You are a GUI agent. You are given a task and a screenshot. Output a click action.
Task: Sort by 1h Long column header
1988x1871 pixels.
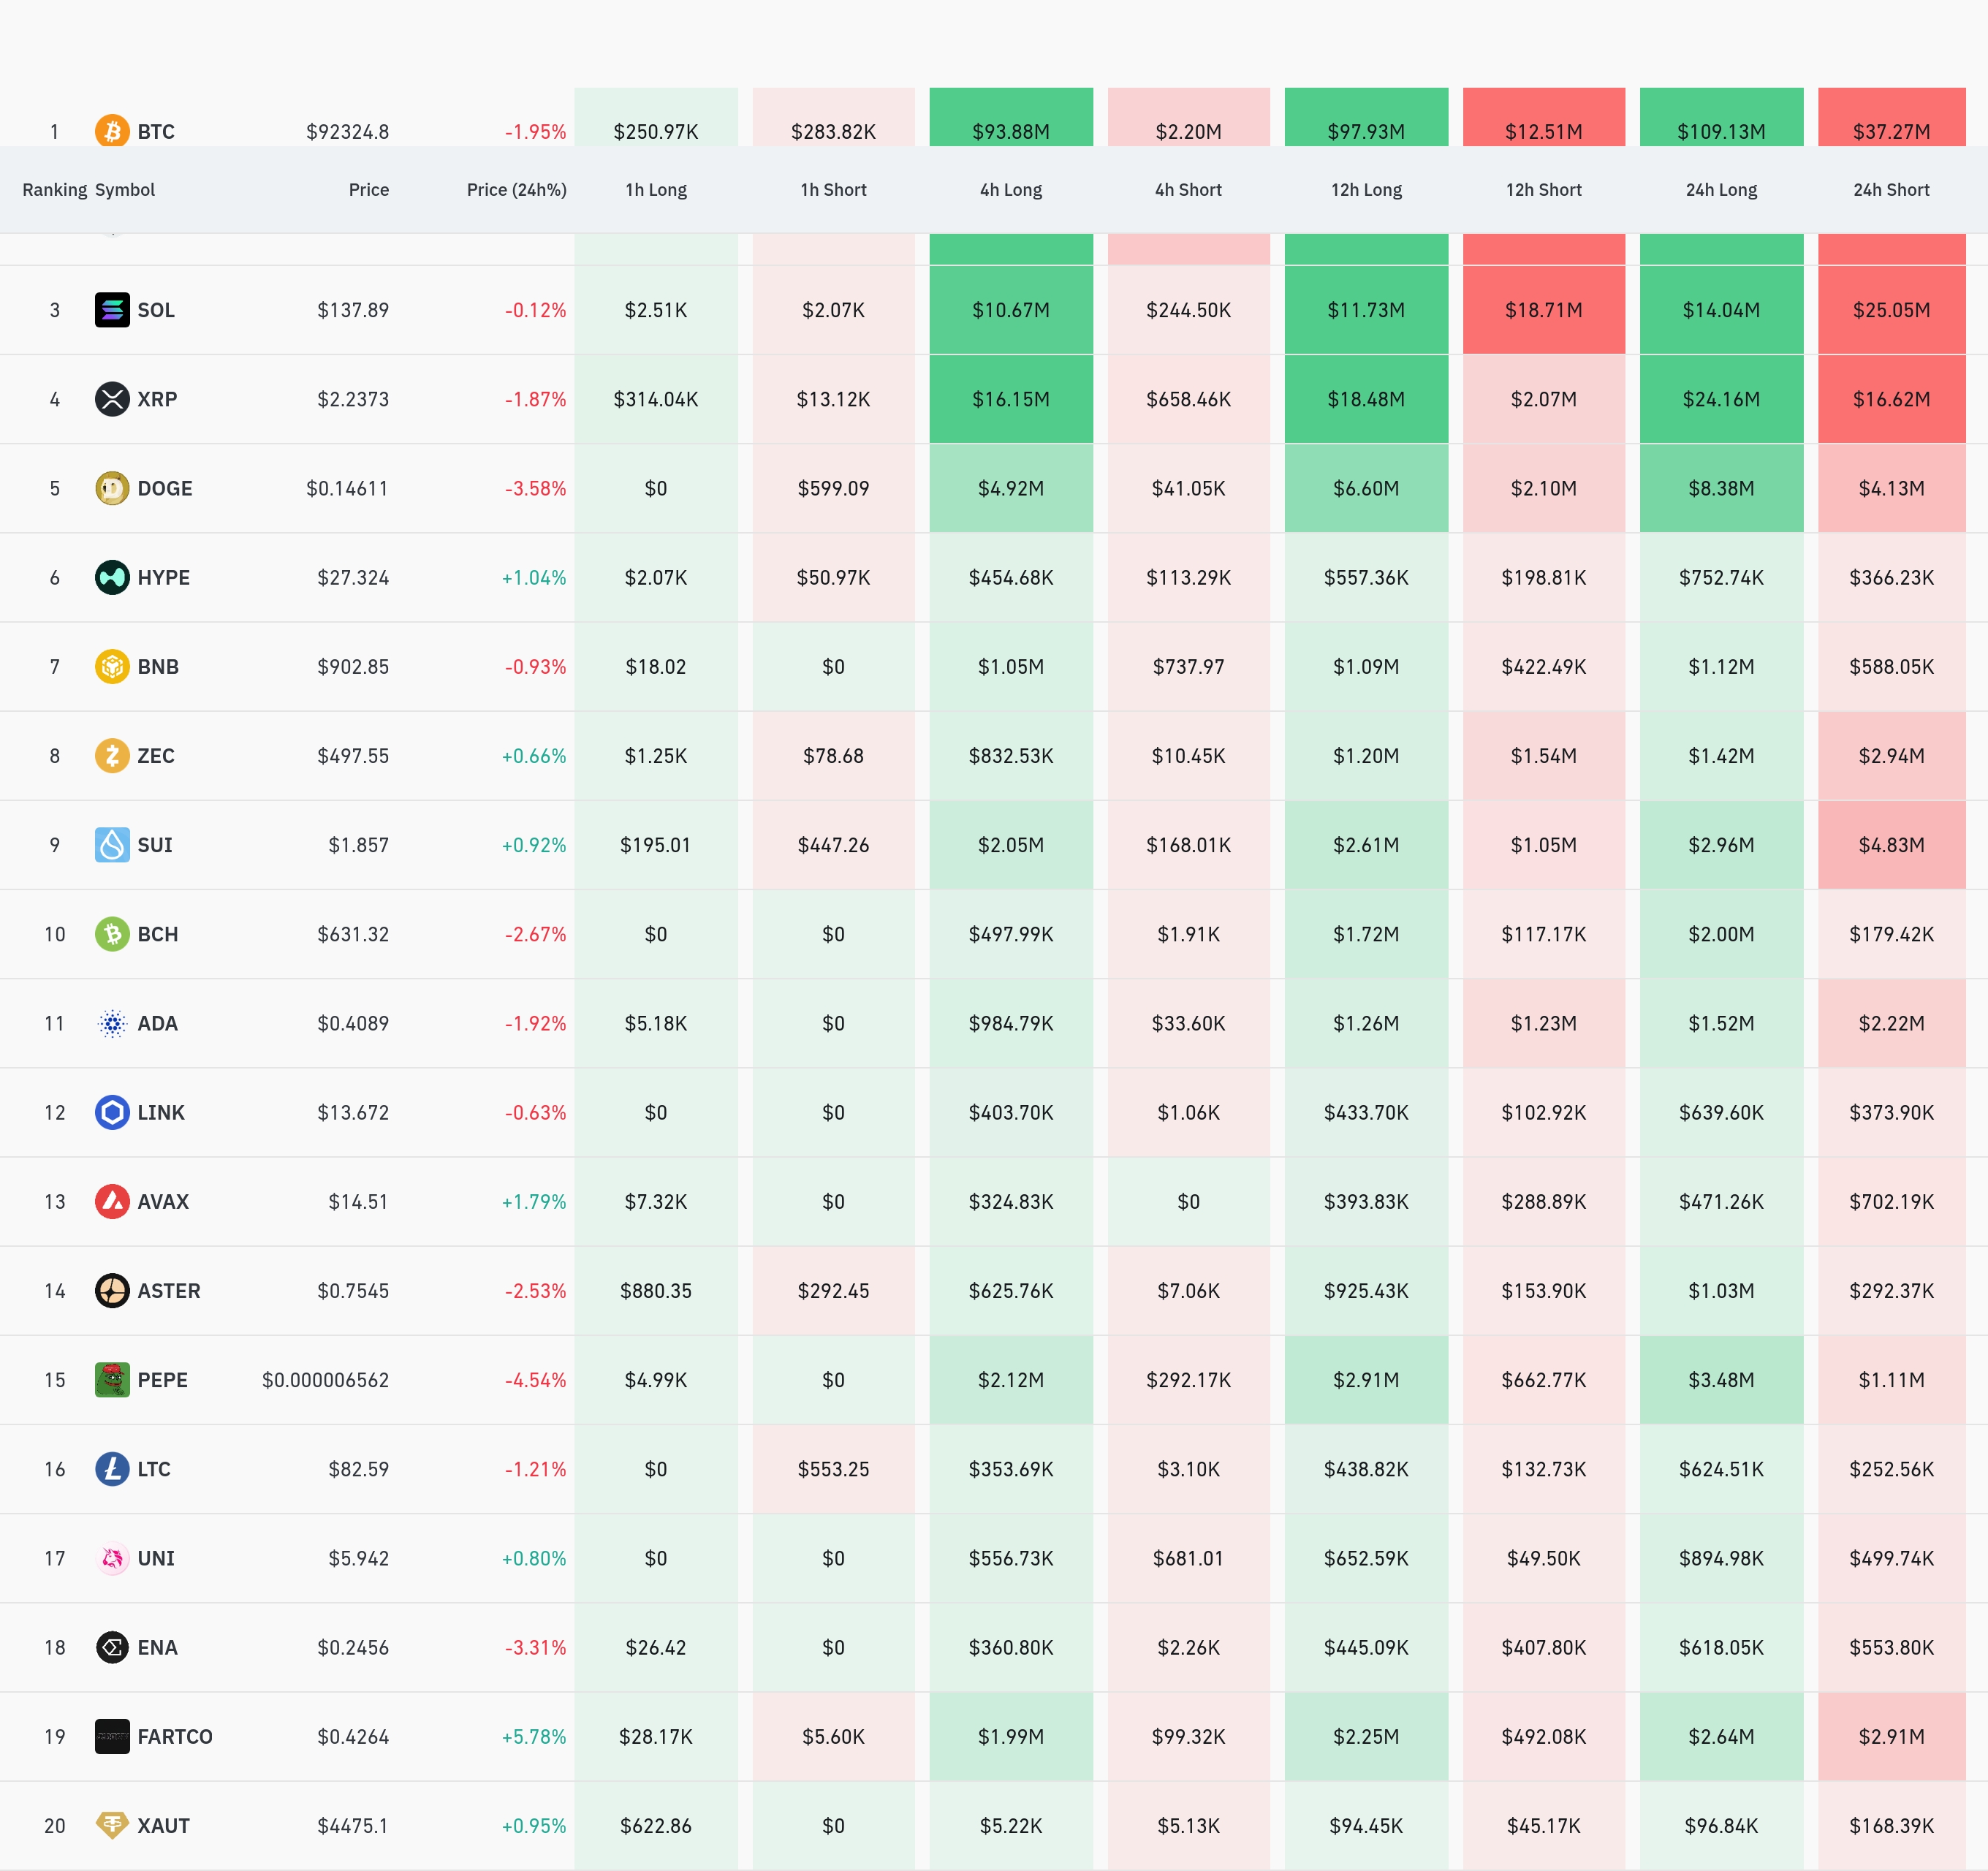(656, 190)
